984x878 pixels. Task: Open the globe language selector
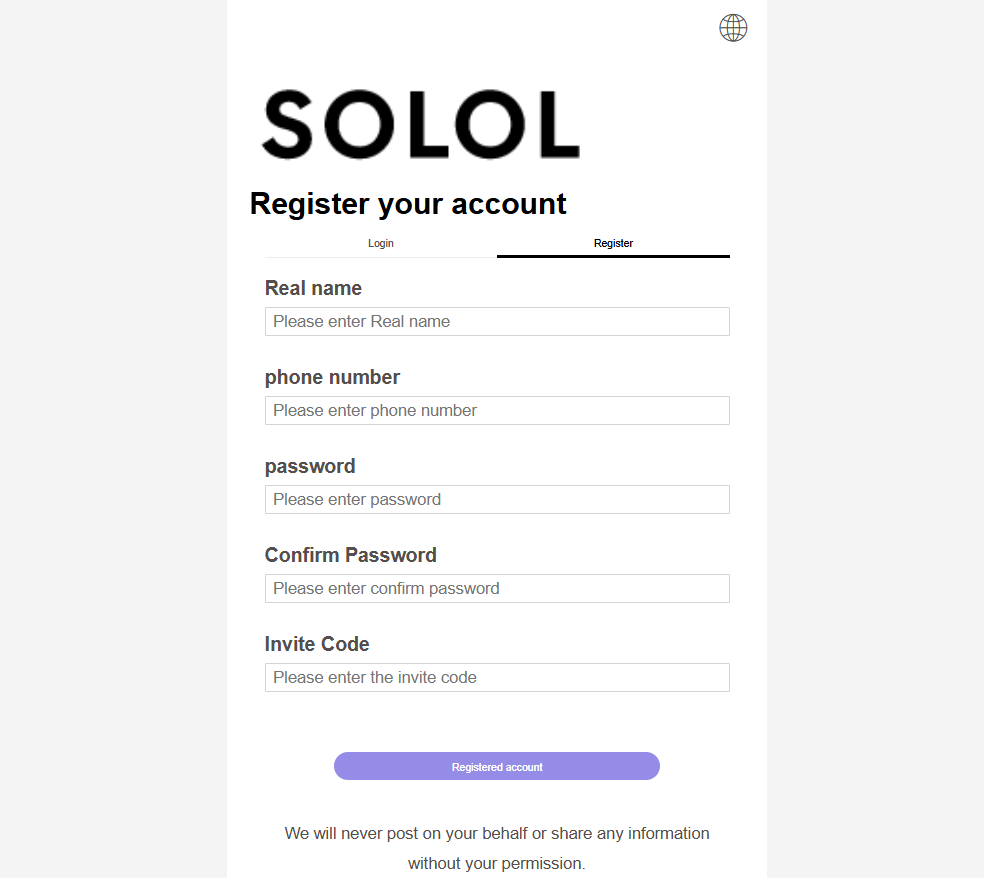pyautogui.click(x=733, y=28)
